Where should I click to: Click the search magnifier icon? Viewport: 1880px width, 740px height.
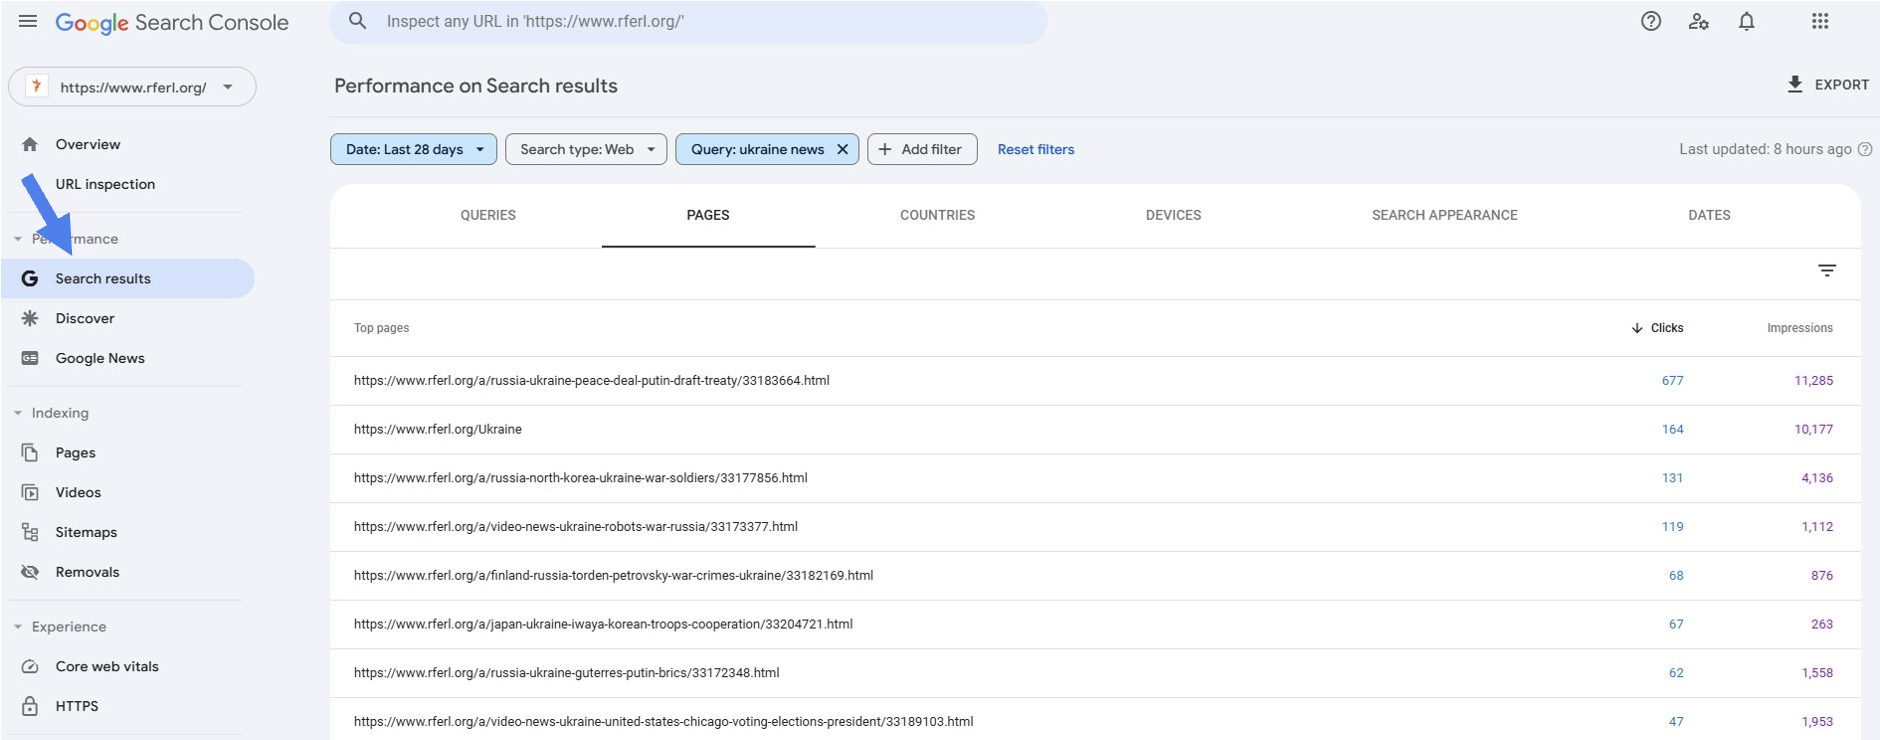357,21
